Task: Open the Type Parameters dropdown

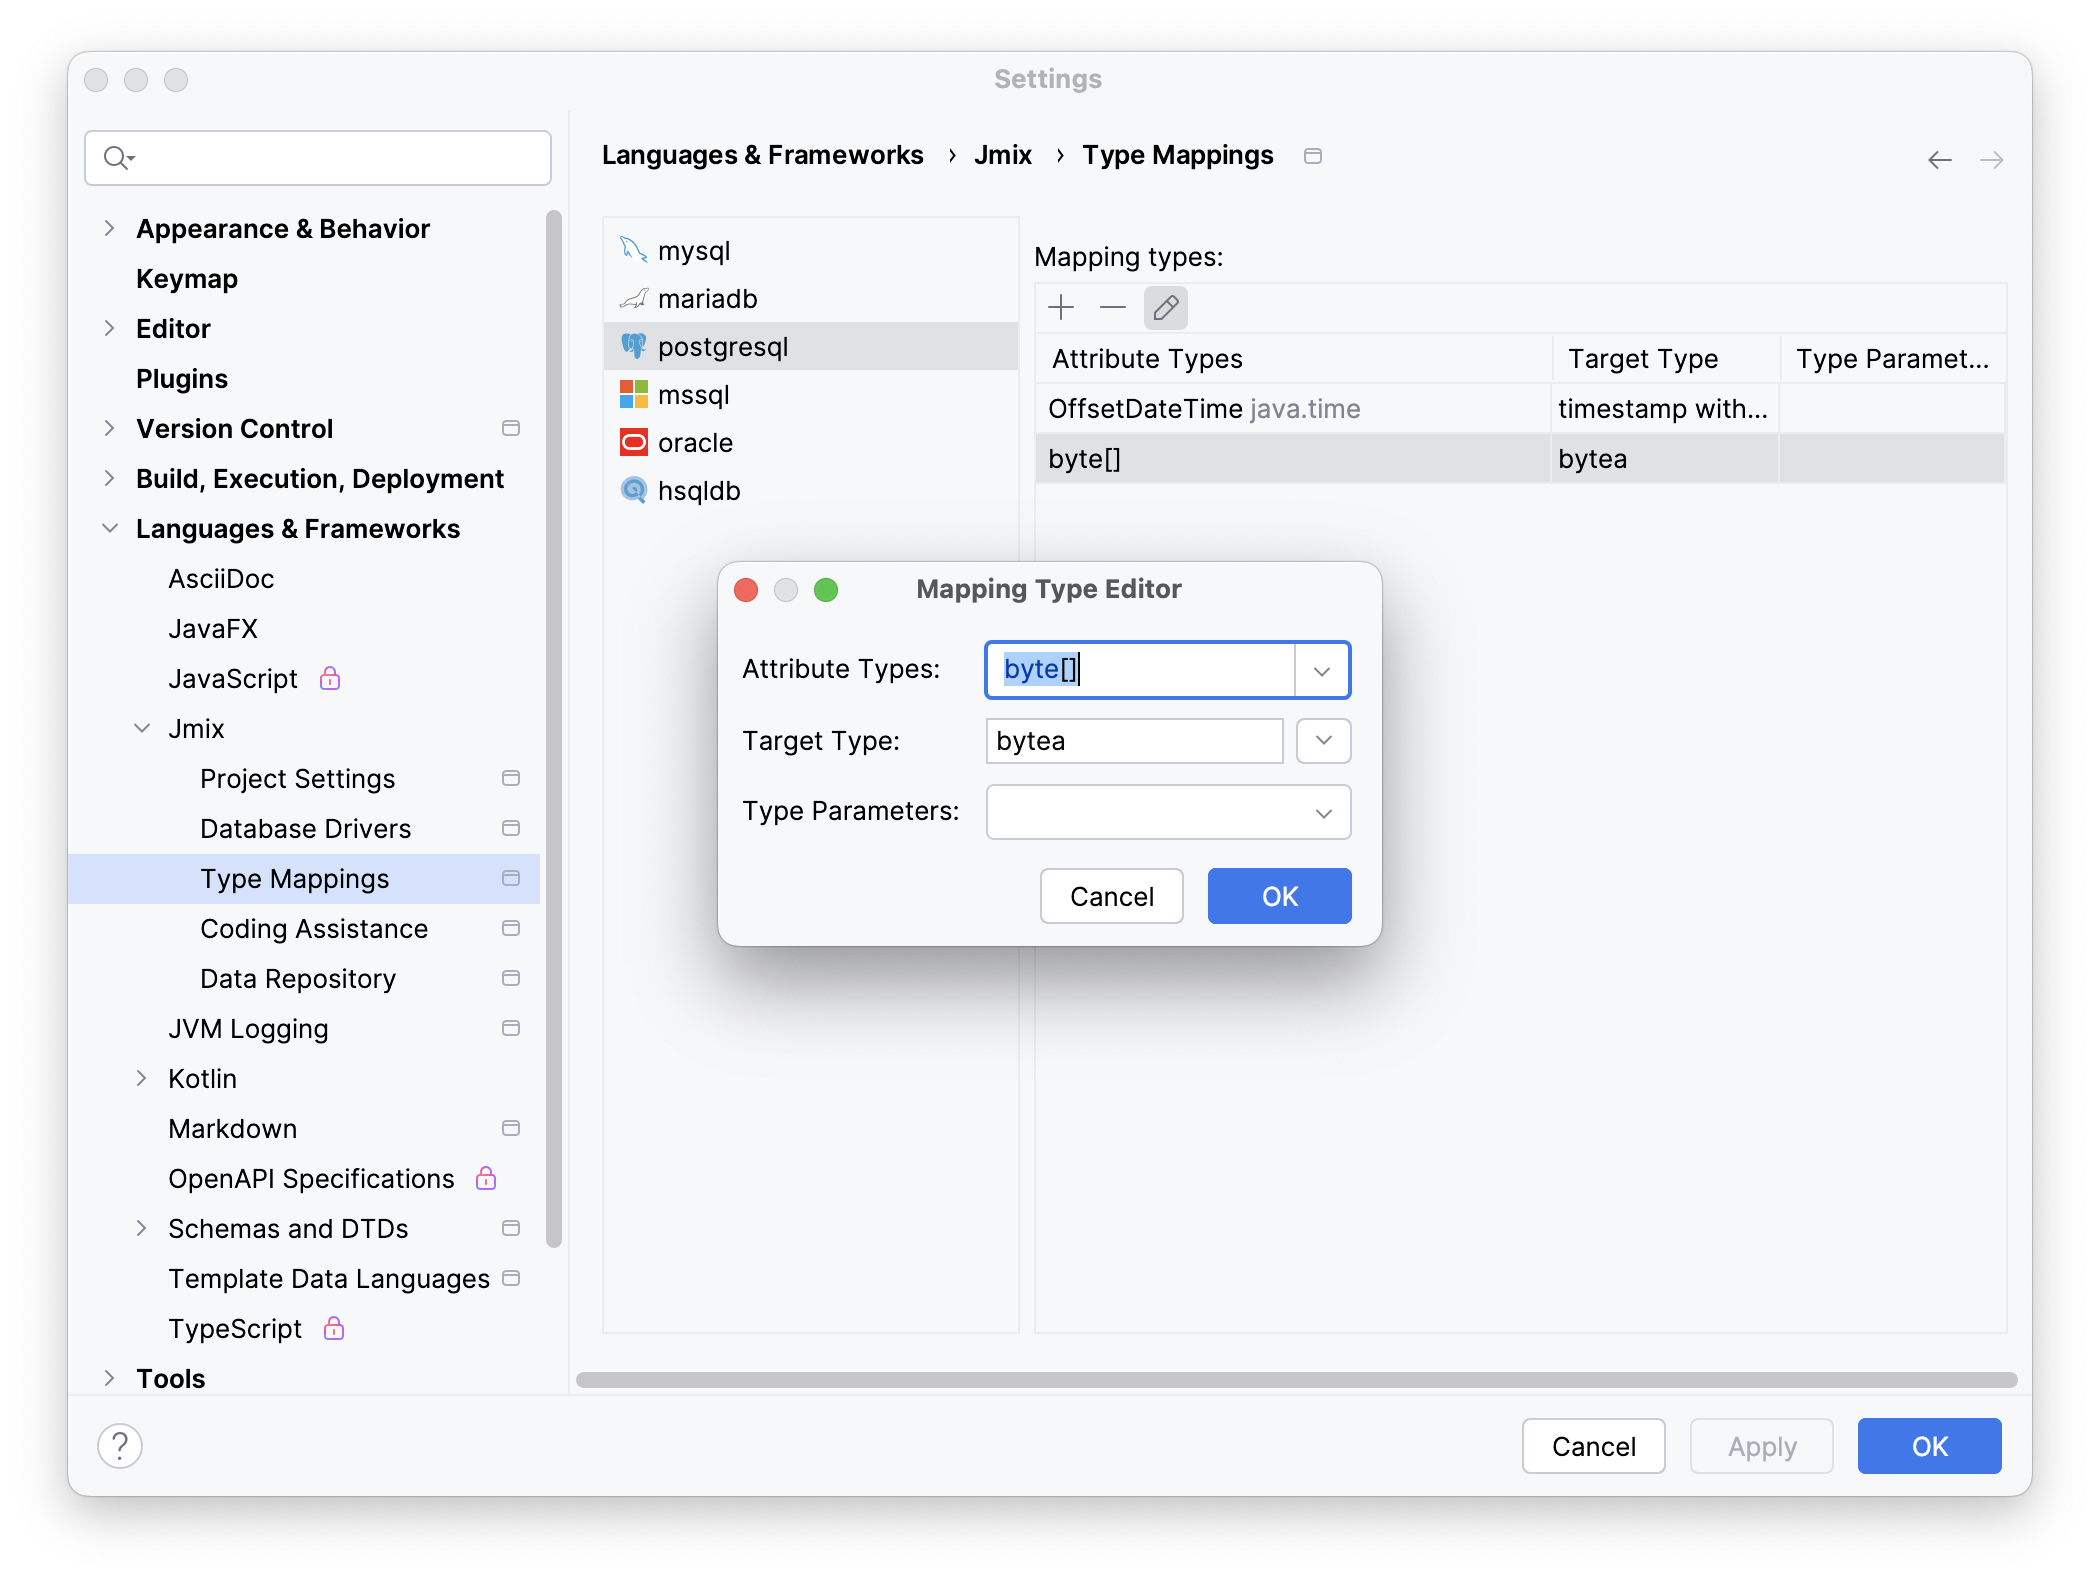Action: coord(1322,812)
